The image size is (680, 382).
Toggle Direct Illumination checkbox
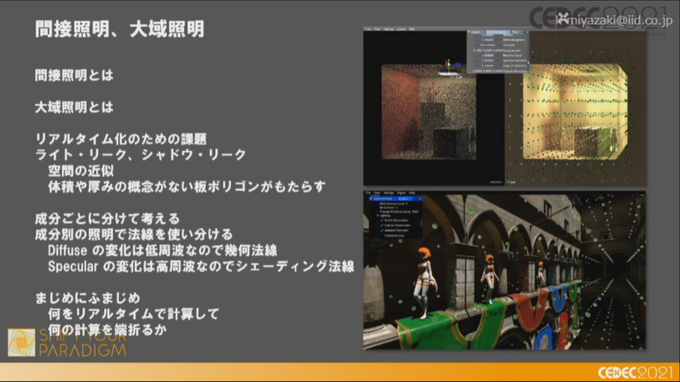[382, 220]
